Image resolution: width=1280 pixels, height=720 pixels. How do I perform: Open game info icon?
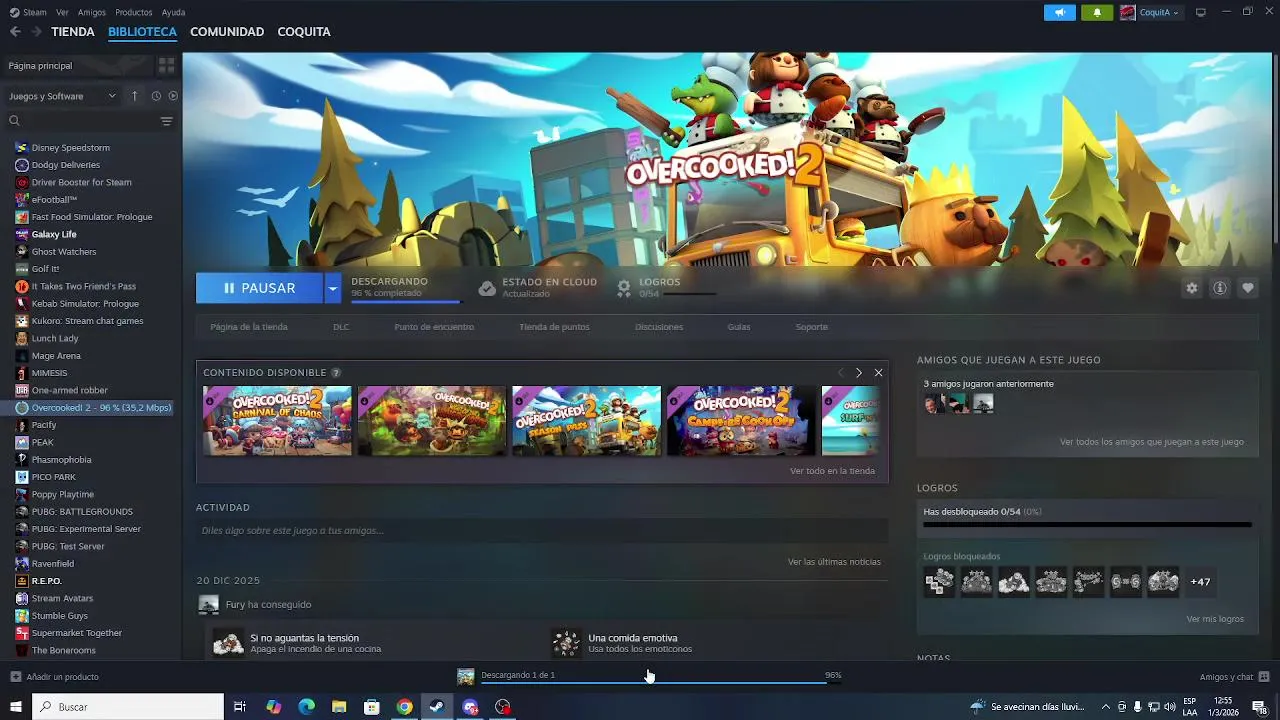pyautogui.click(x=1220, y=288)
